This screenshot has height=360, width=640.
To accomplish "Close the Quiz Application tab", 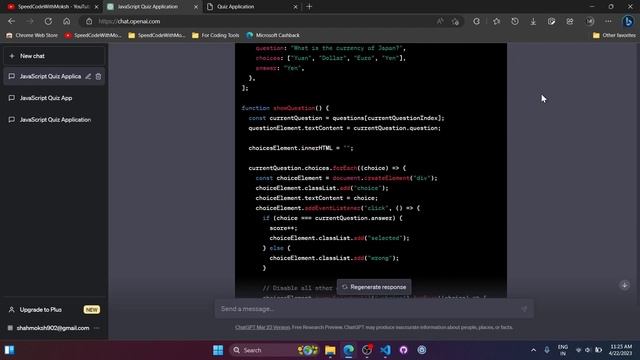I will coord(296,7).
